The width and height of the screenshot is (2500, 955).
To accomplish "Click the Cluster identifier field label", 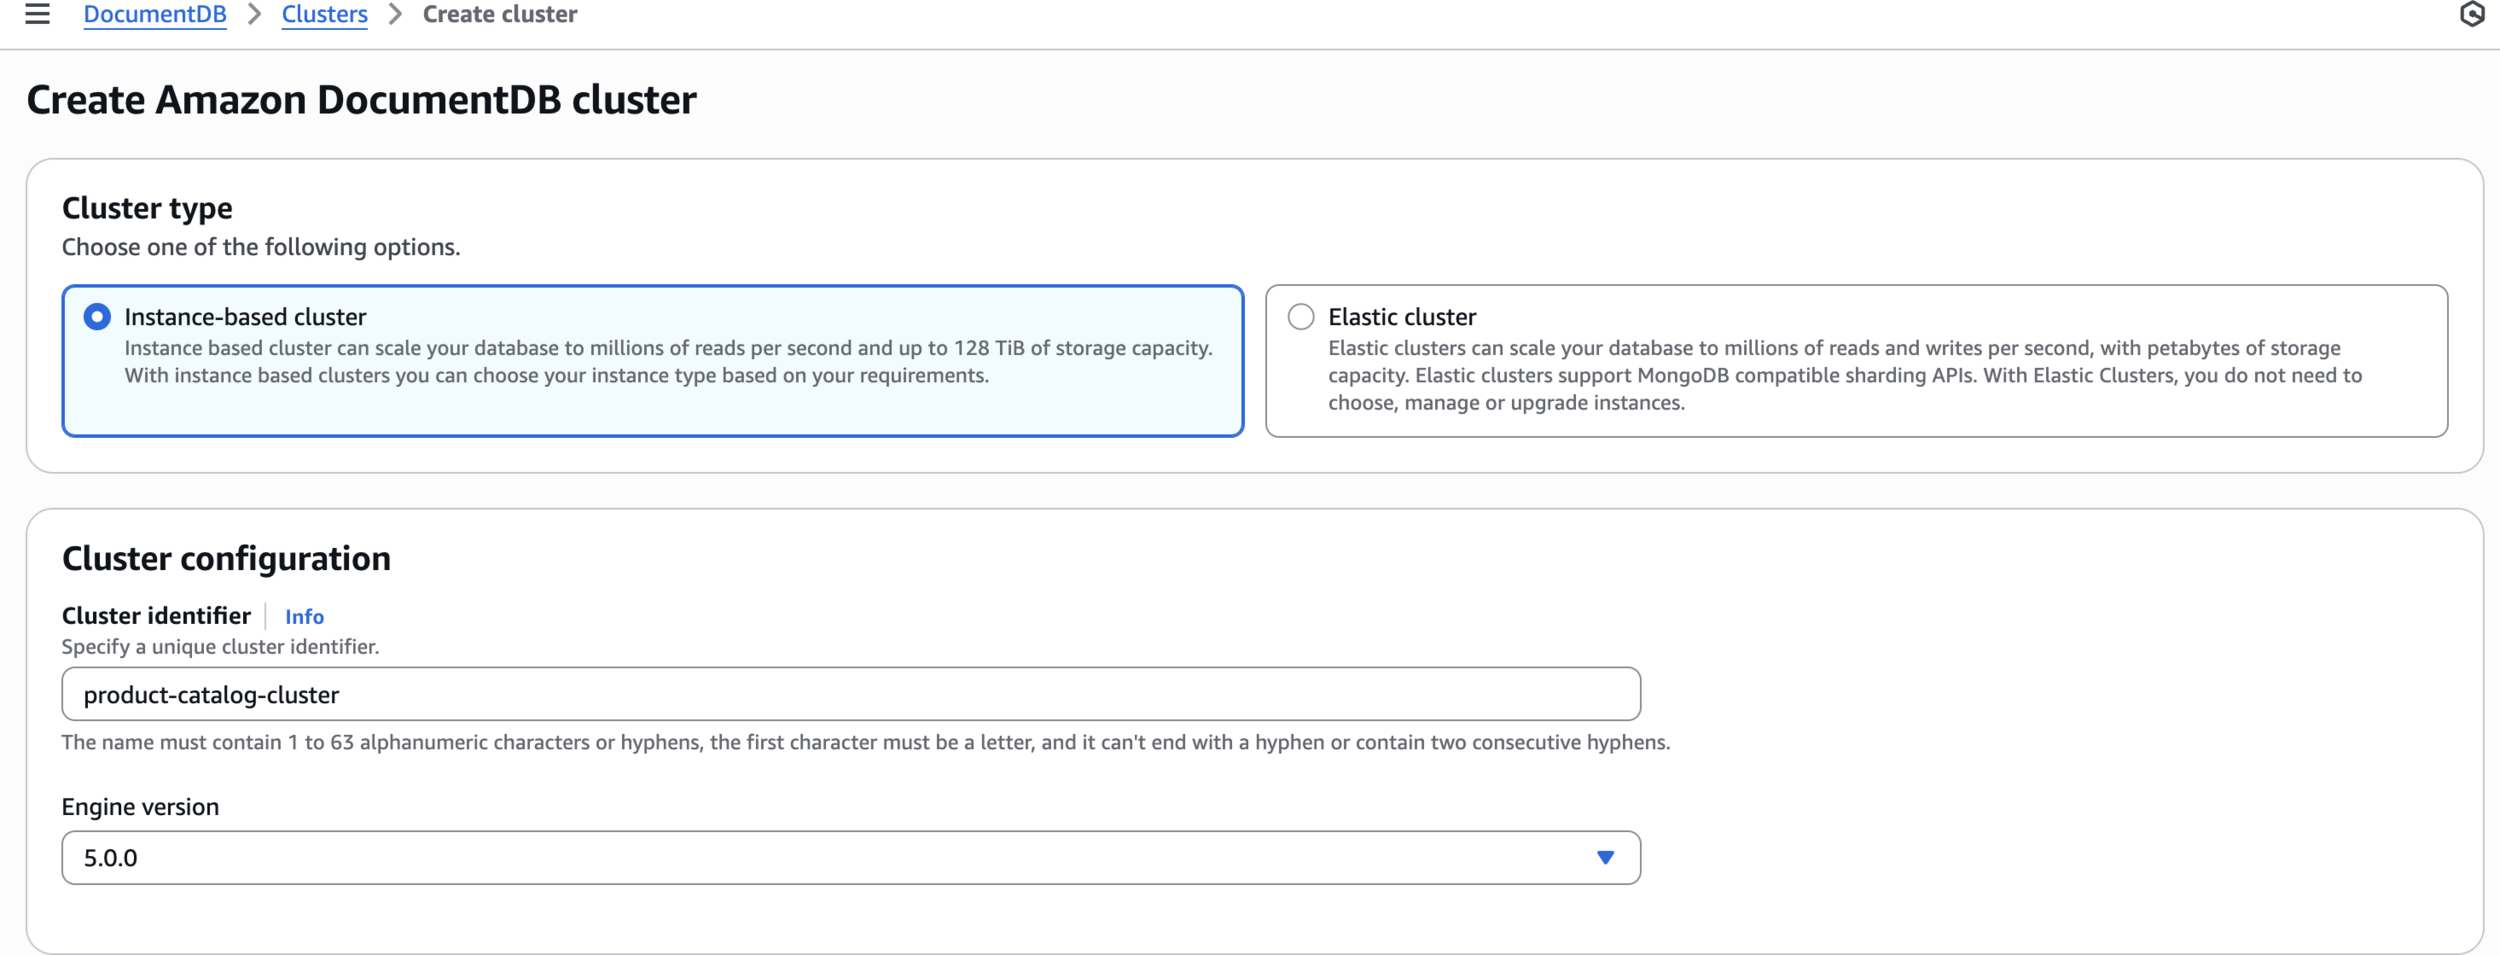I will tap(156, 616).
